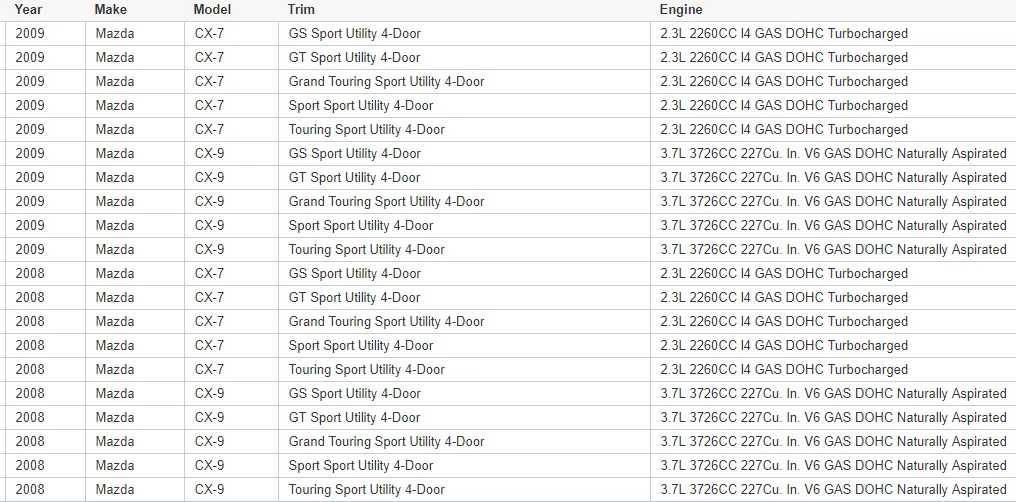Click the Trim column header
The image size is (1016, 502).
465,10
